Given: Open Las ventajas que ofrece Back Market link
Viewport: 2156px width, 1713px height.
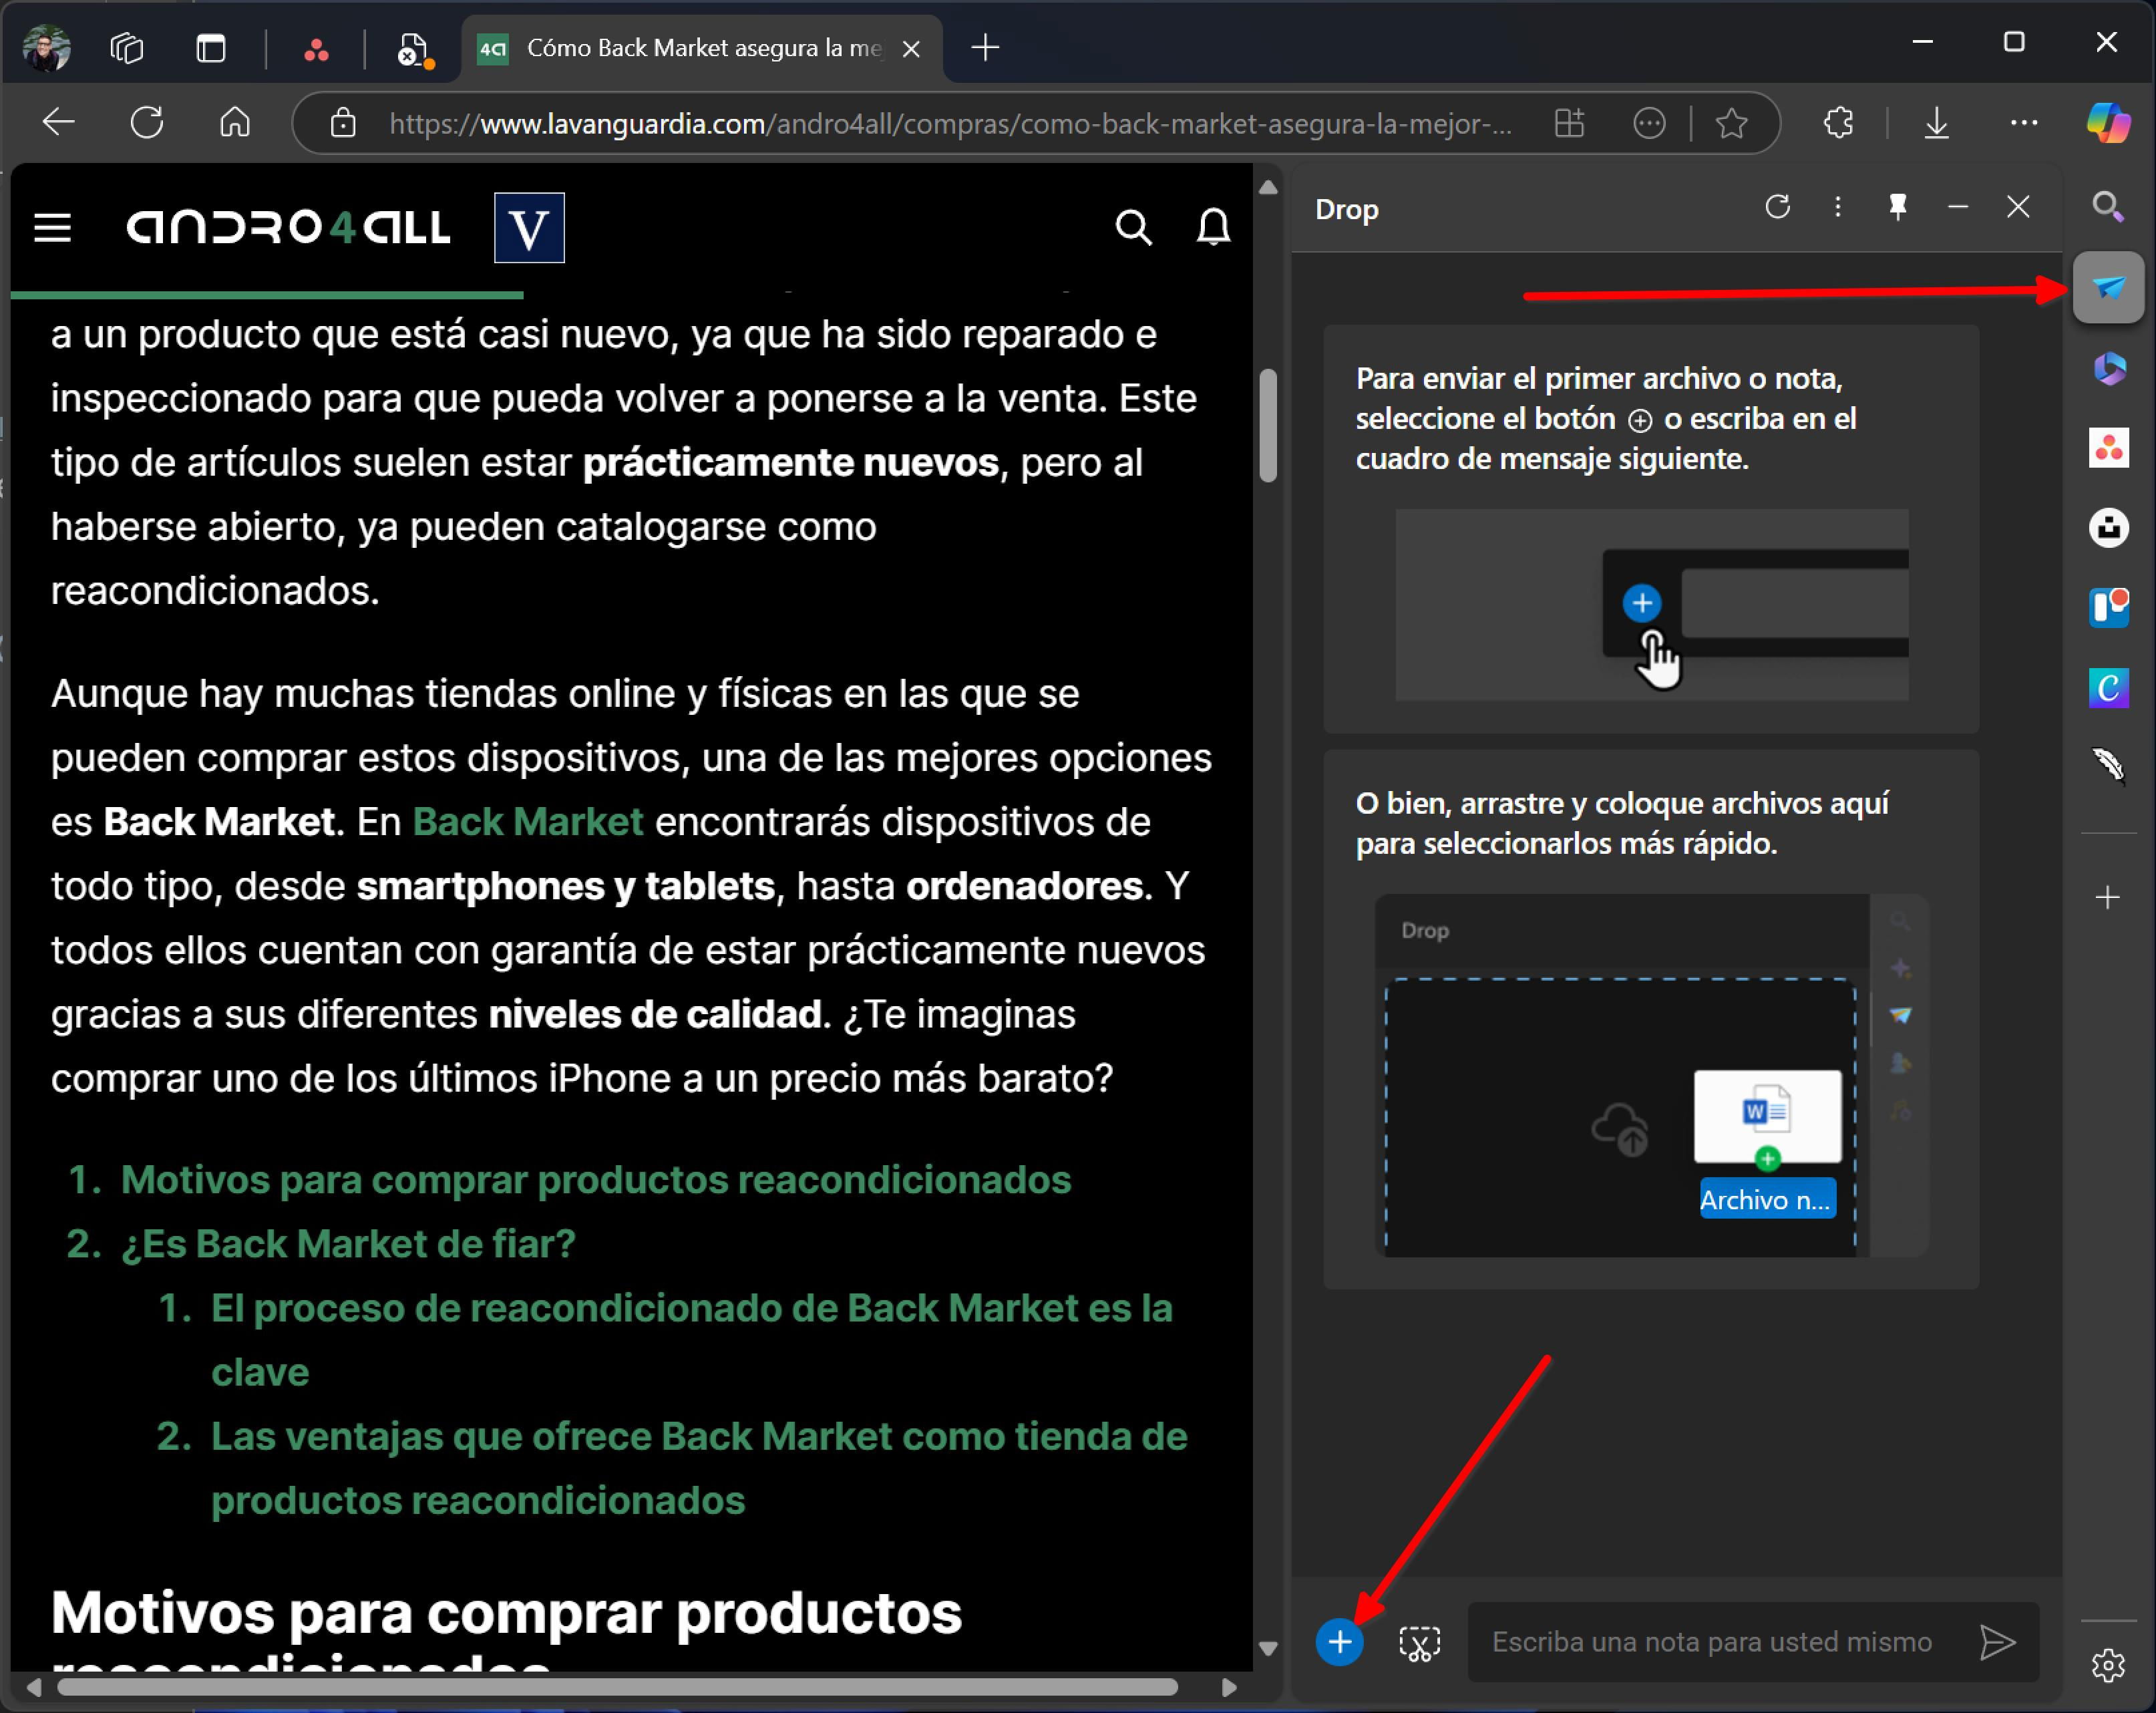Looking at the screenshot, I should pyautogui.click(x=699, y=1468).
